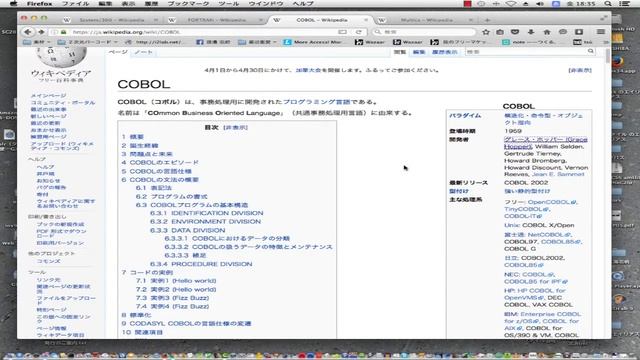
Task: Hide the table of contents via 非表示
Action: 236,127
